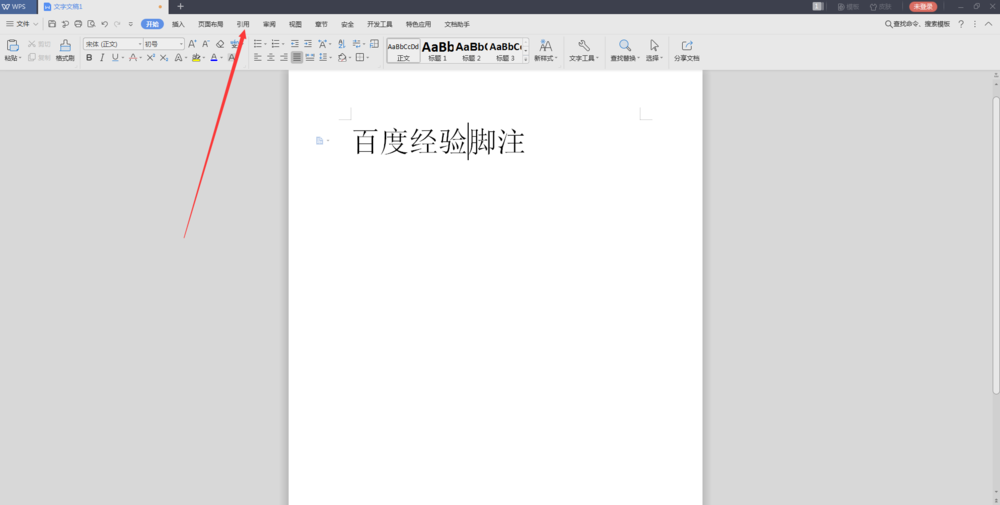Viewport: 1000px width, 505px height.
Task: Click the Decrease Indent icon
Action: [295, 44]
